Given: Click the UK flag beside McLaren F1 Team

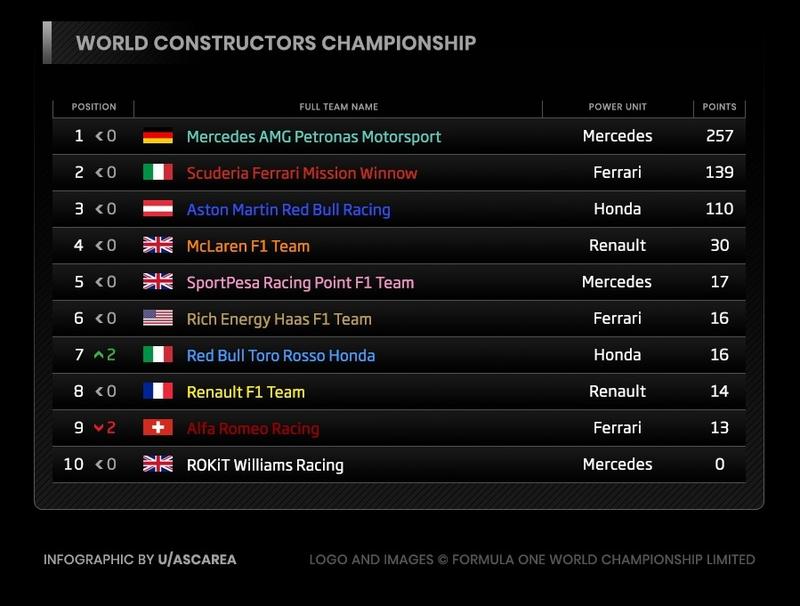Looking at the screenshot, I should pyautogui.click(x=157, y=246).
